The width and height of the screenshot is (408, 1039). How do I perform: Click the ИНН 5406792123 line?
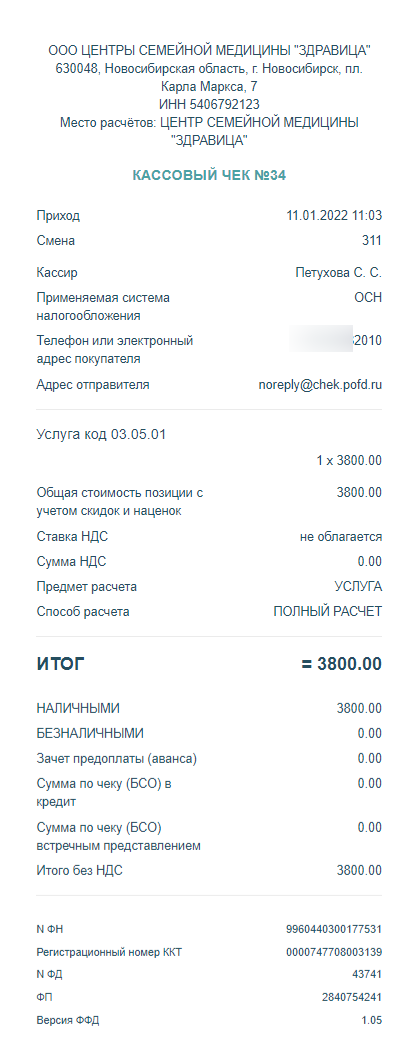209,105
